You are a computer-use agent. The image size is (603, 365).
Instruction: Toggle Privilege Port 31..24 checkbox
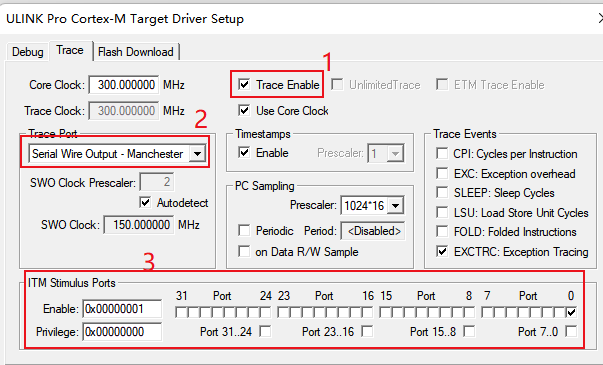pyautogui.click(x=265, y=331)
